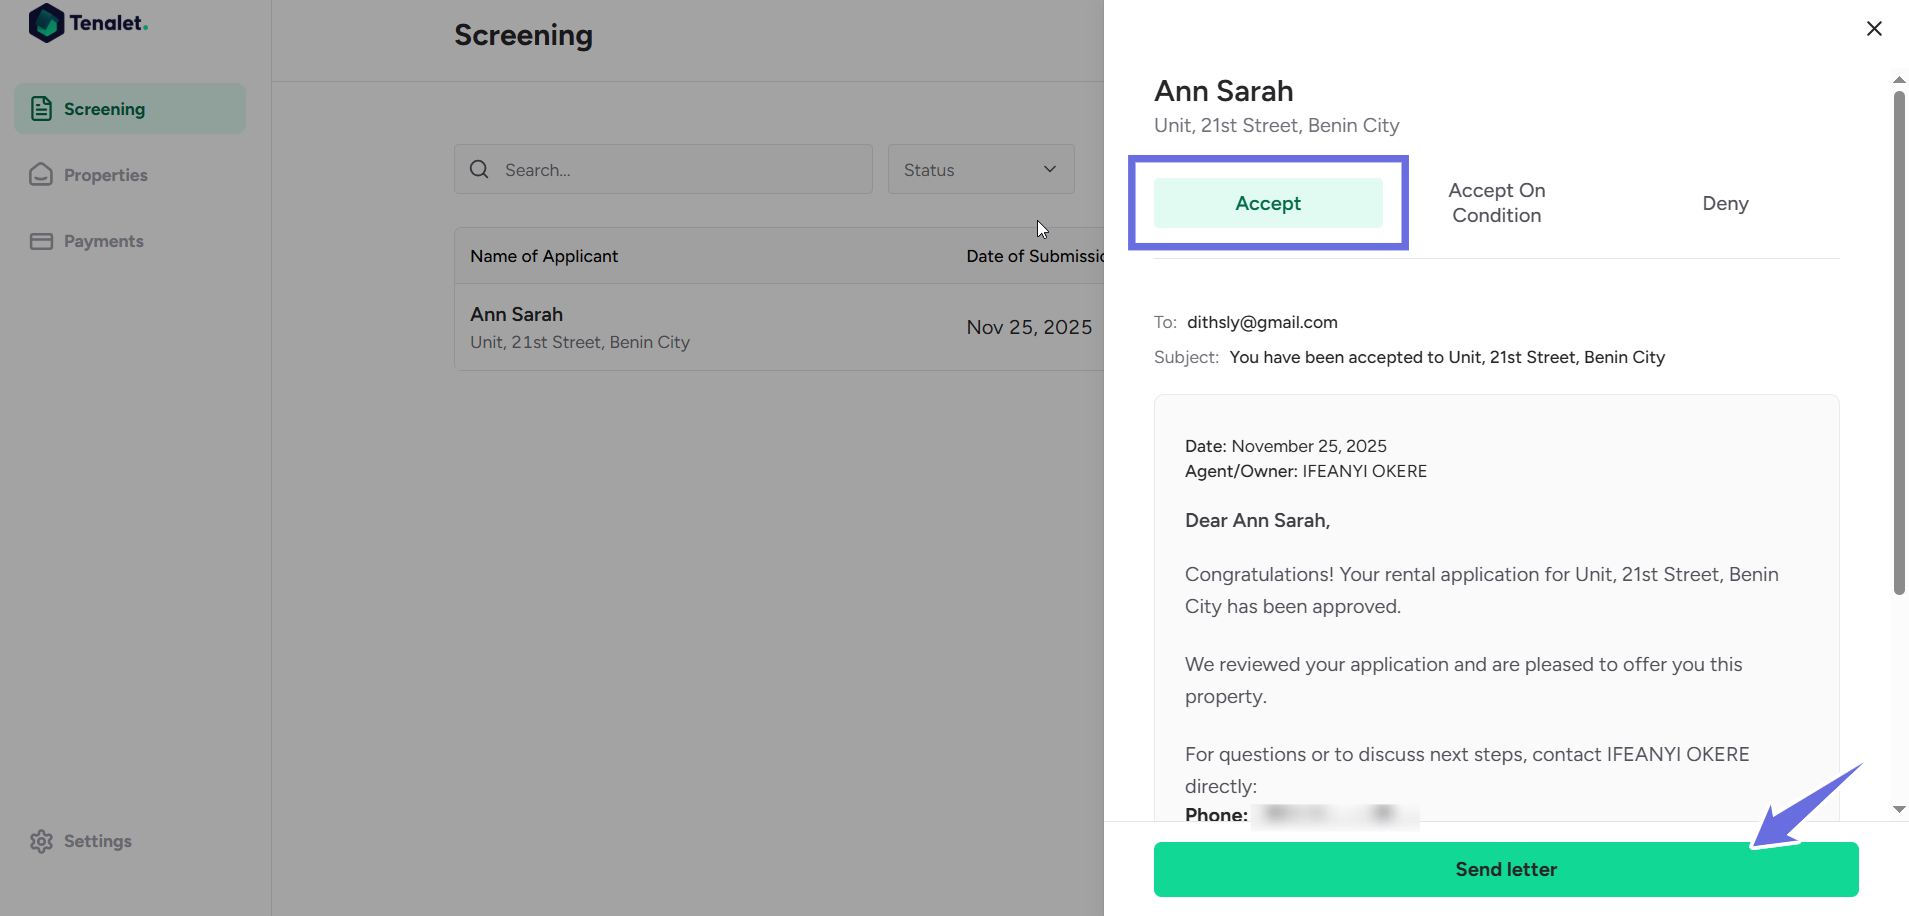Click the panel's vertical scrollbar thumb

1899,340
